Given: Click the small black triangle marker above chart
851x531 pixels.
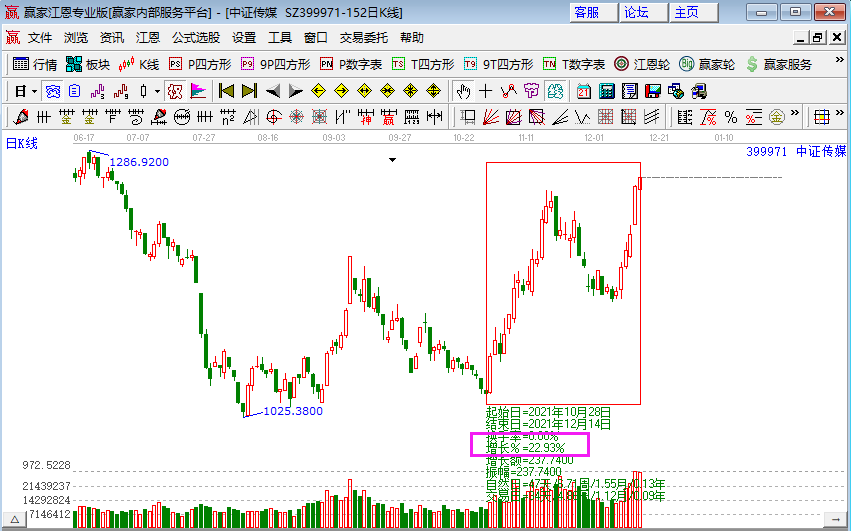Looking at the screenshot, I should [392, 160].
